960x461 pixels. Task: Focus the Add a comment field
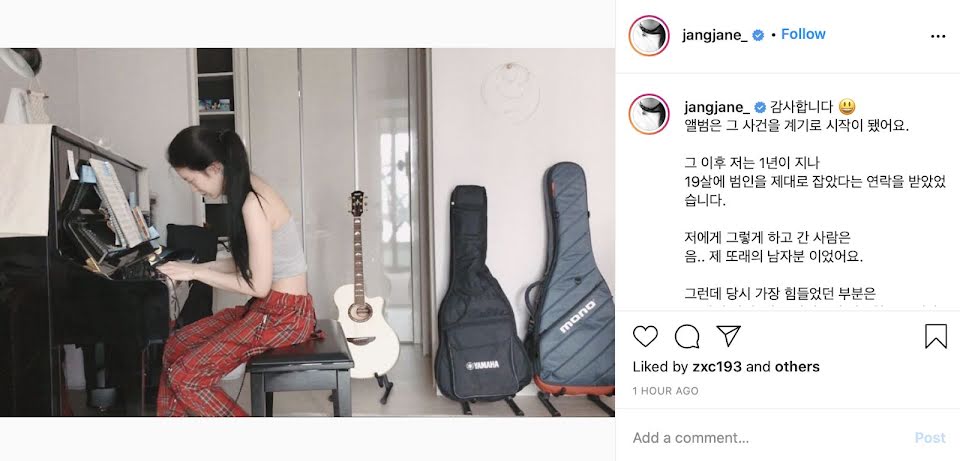765,438
